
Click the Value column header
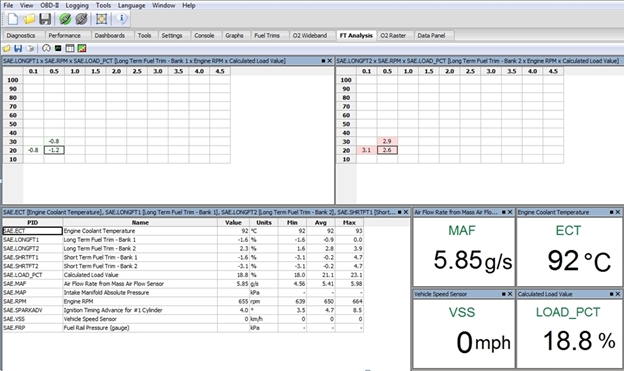(x=234, y=222)
